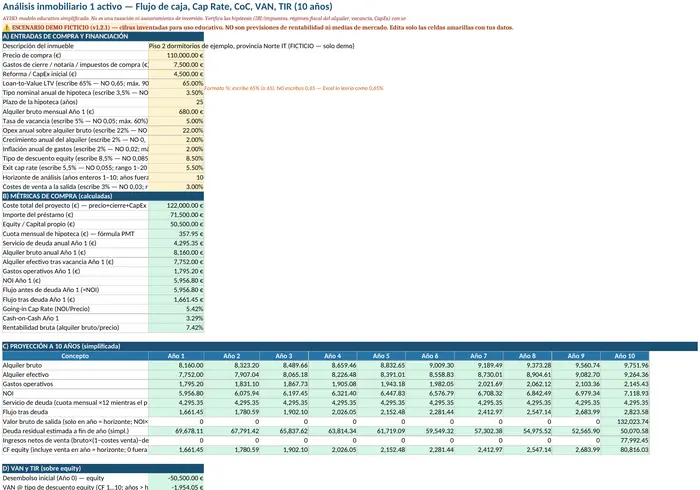
Task: Click Alquiler efectivo tras vacancia value 7,752.00 €
Action: coord(176,262)
